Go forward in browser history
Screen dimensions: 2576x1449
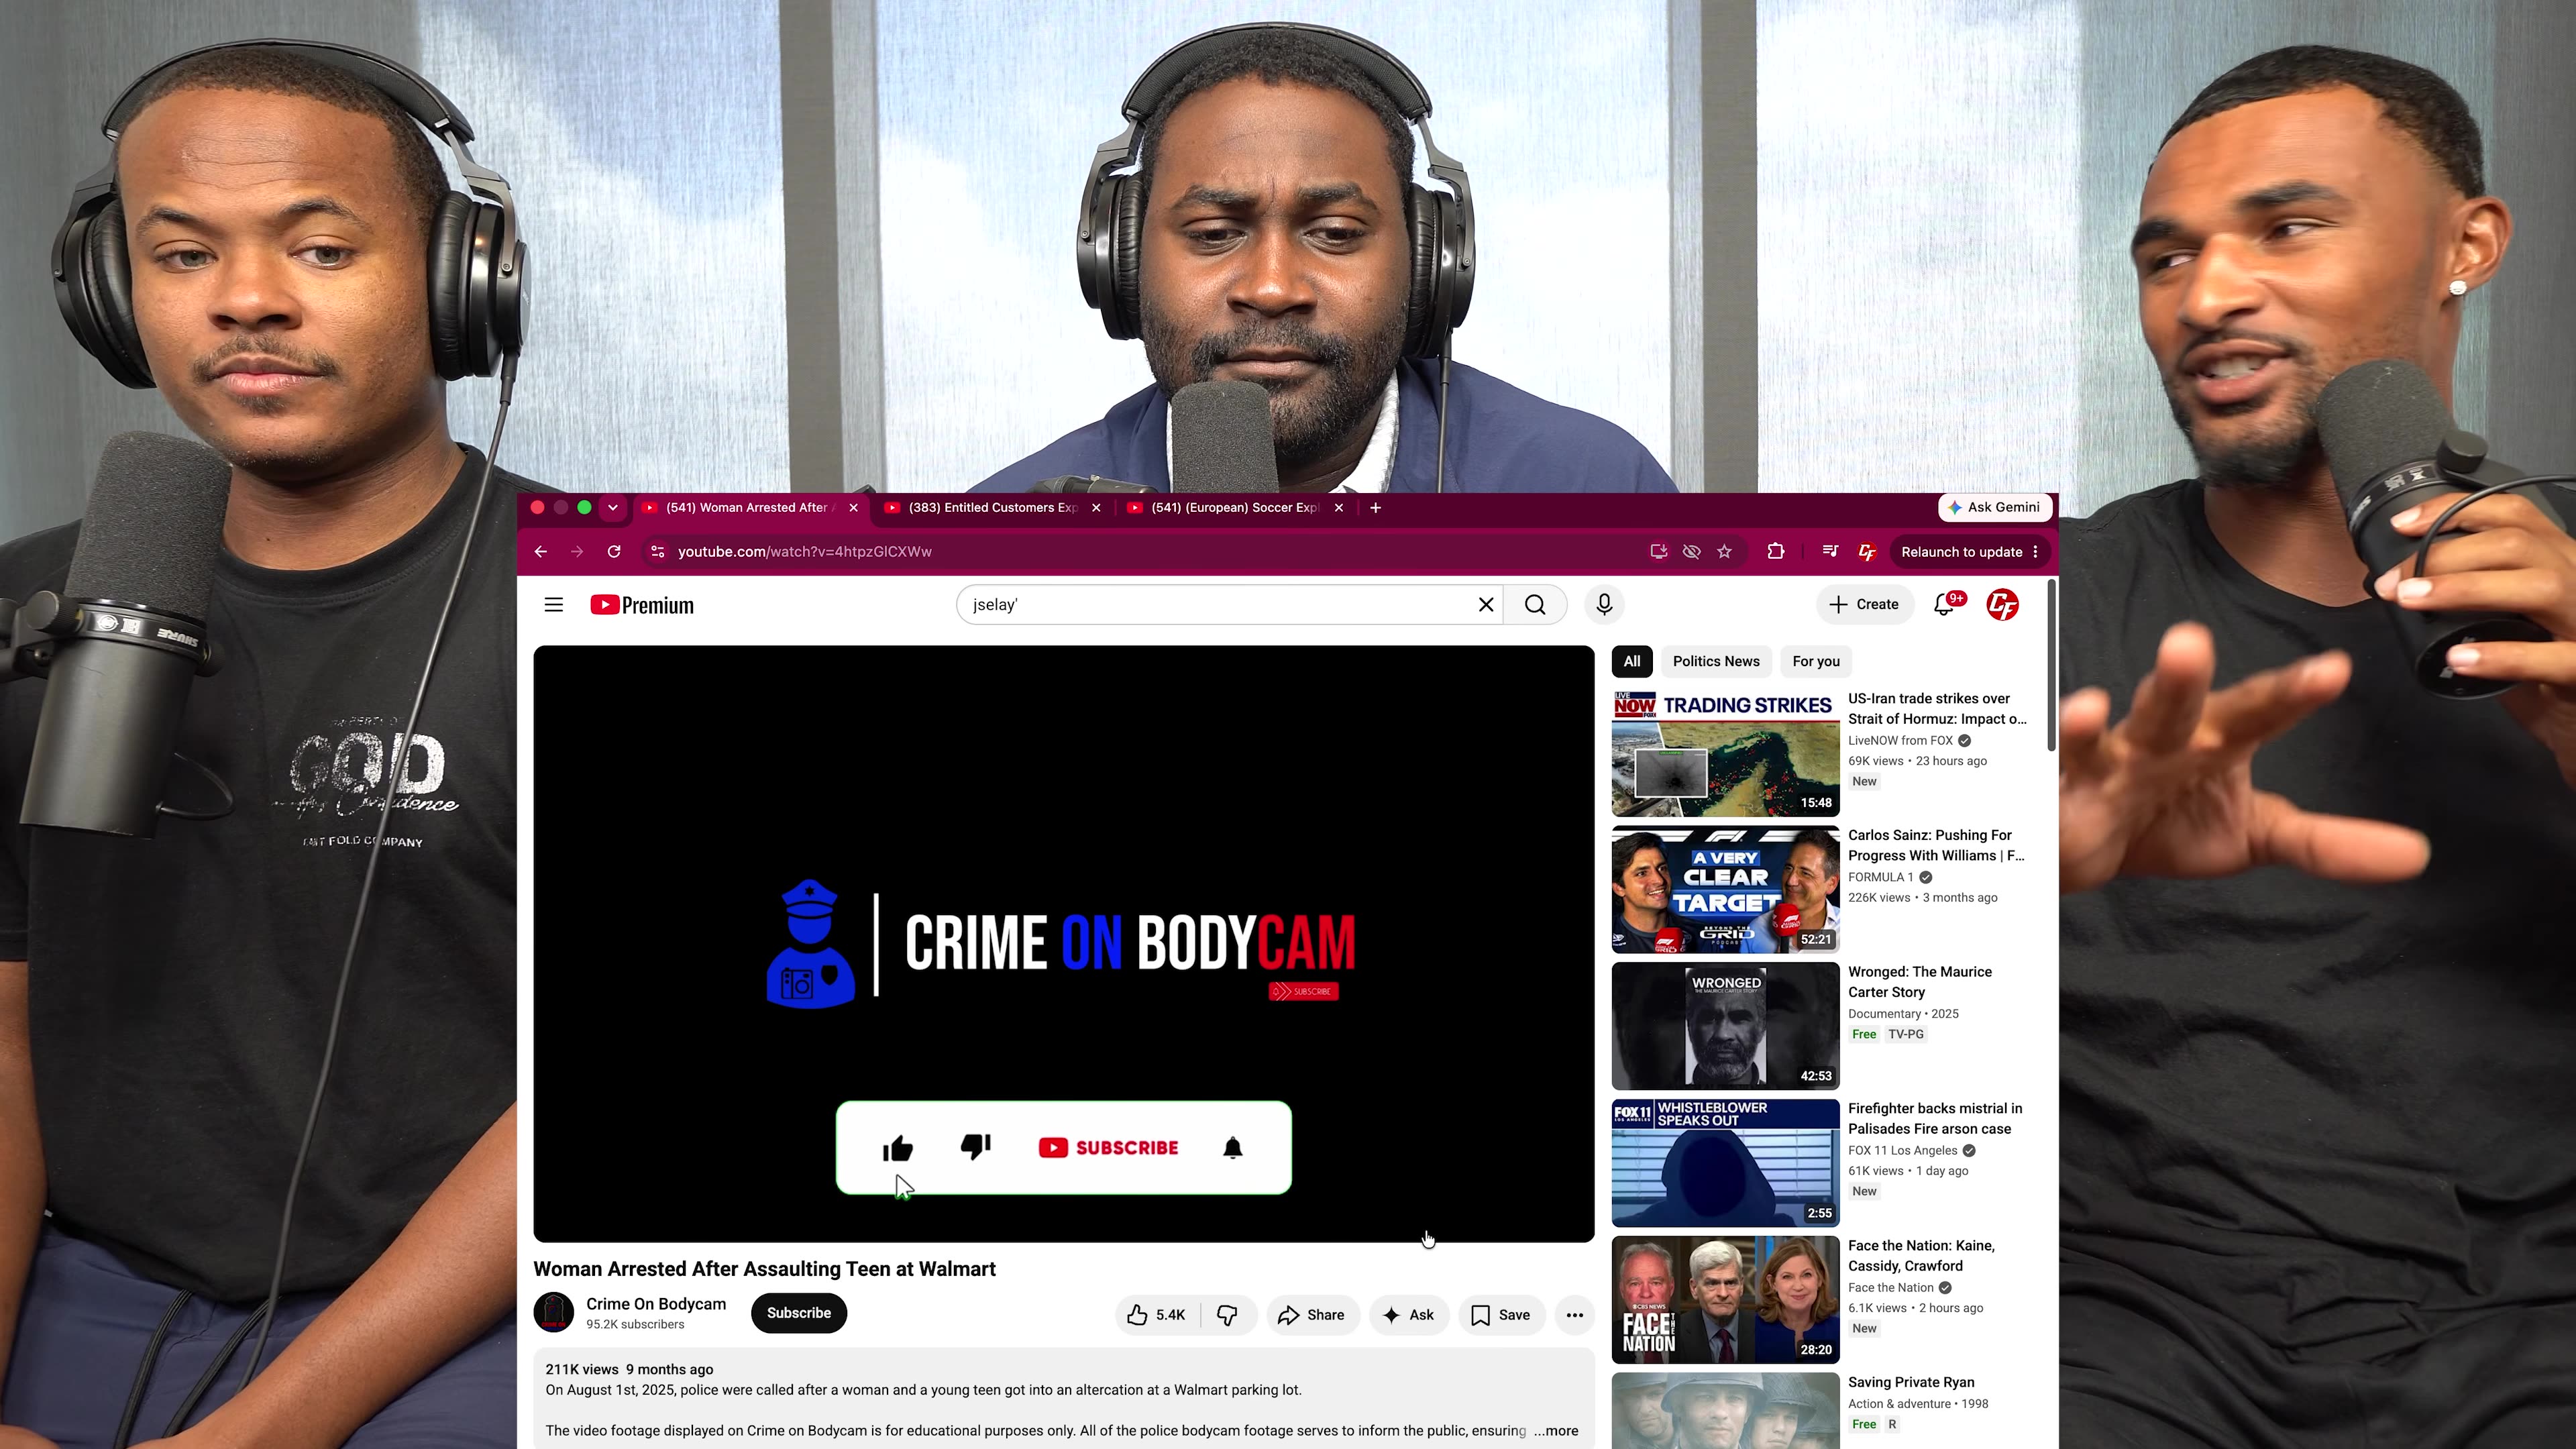tap(577, 552)
